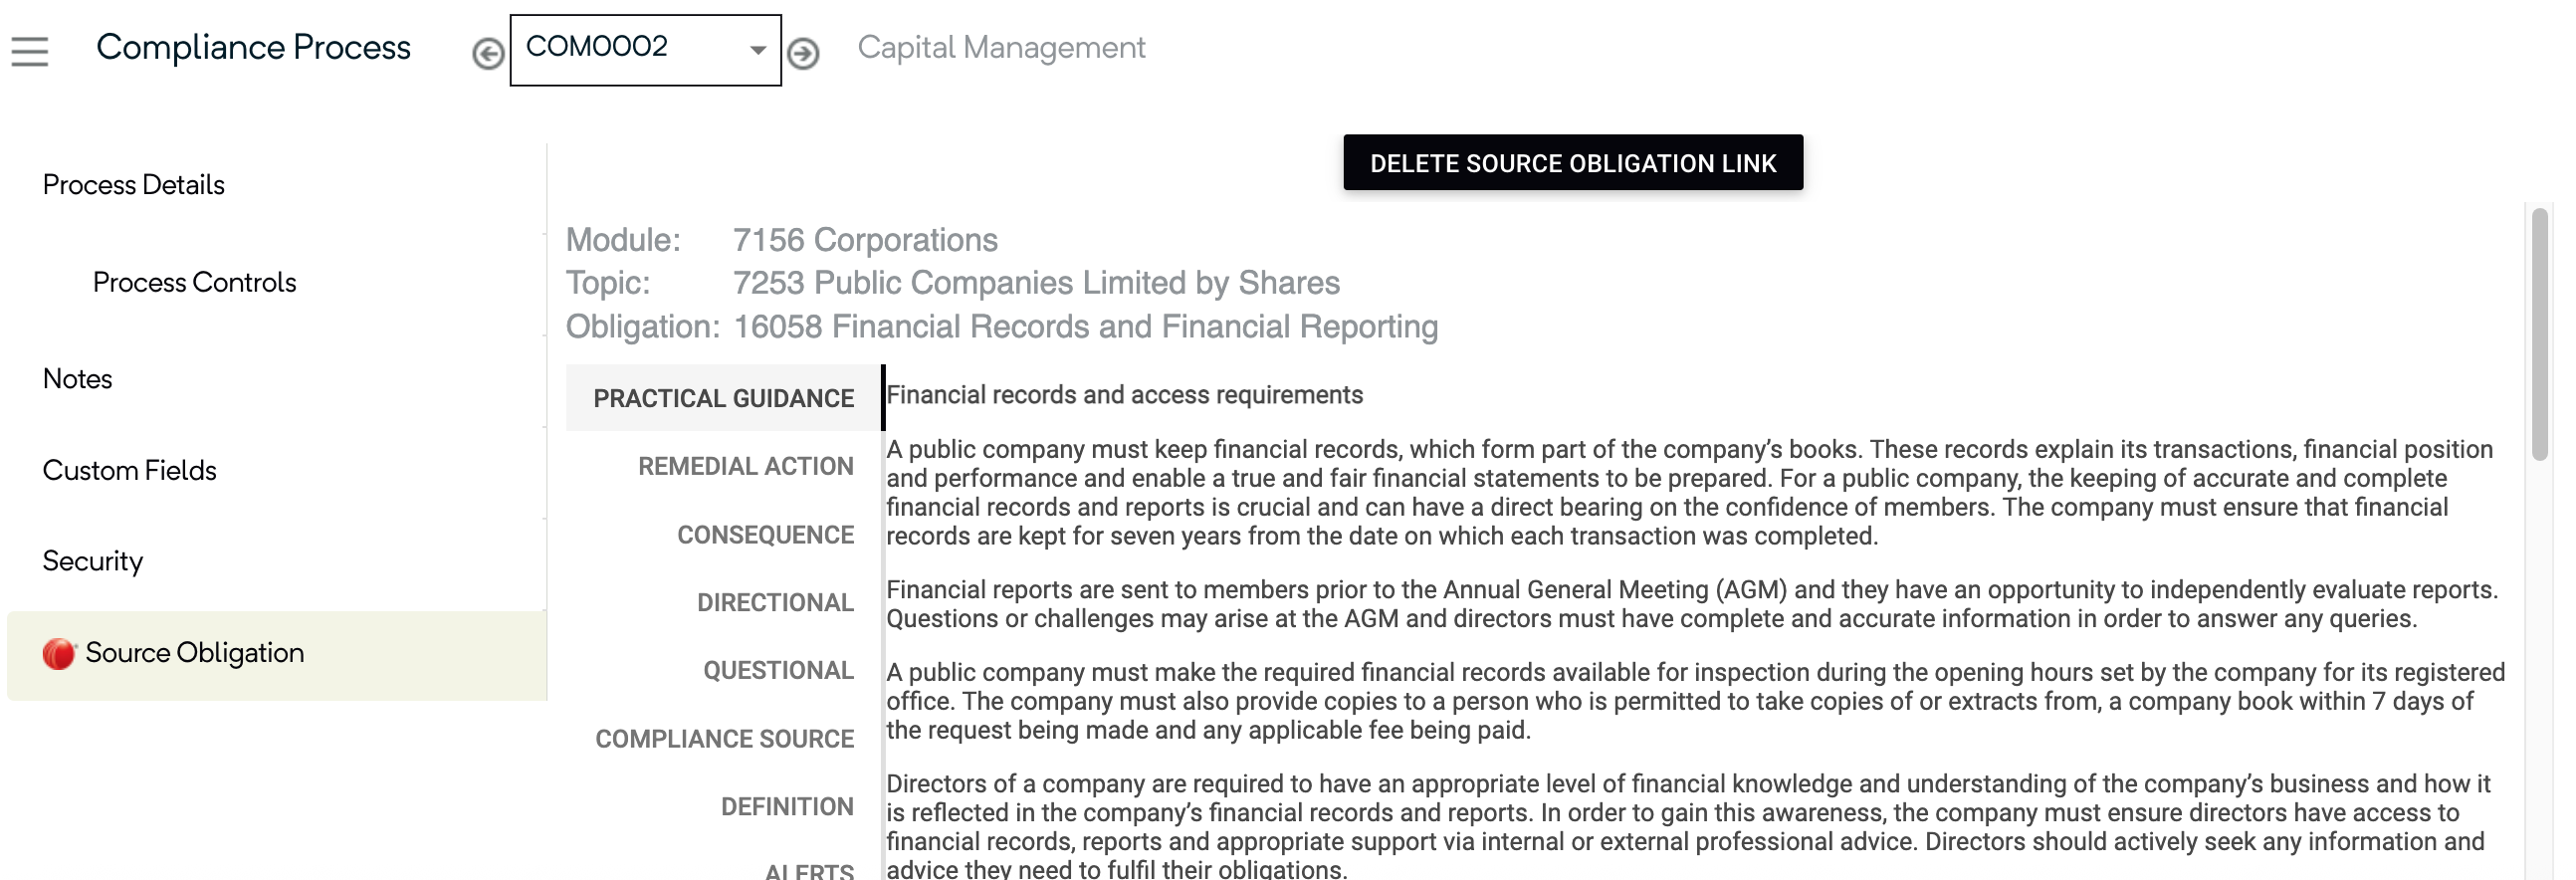Open Process Controls section

[194, 282]
